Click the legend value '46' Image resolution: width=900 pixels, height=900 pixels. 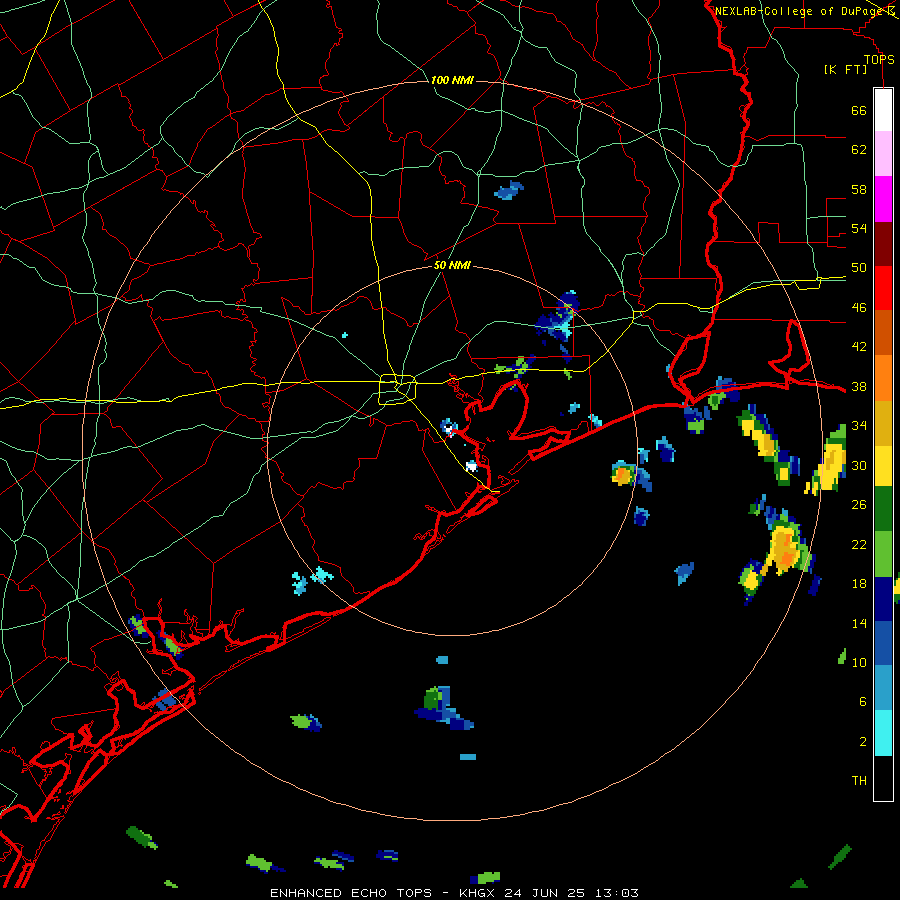tap(859, 308)
